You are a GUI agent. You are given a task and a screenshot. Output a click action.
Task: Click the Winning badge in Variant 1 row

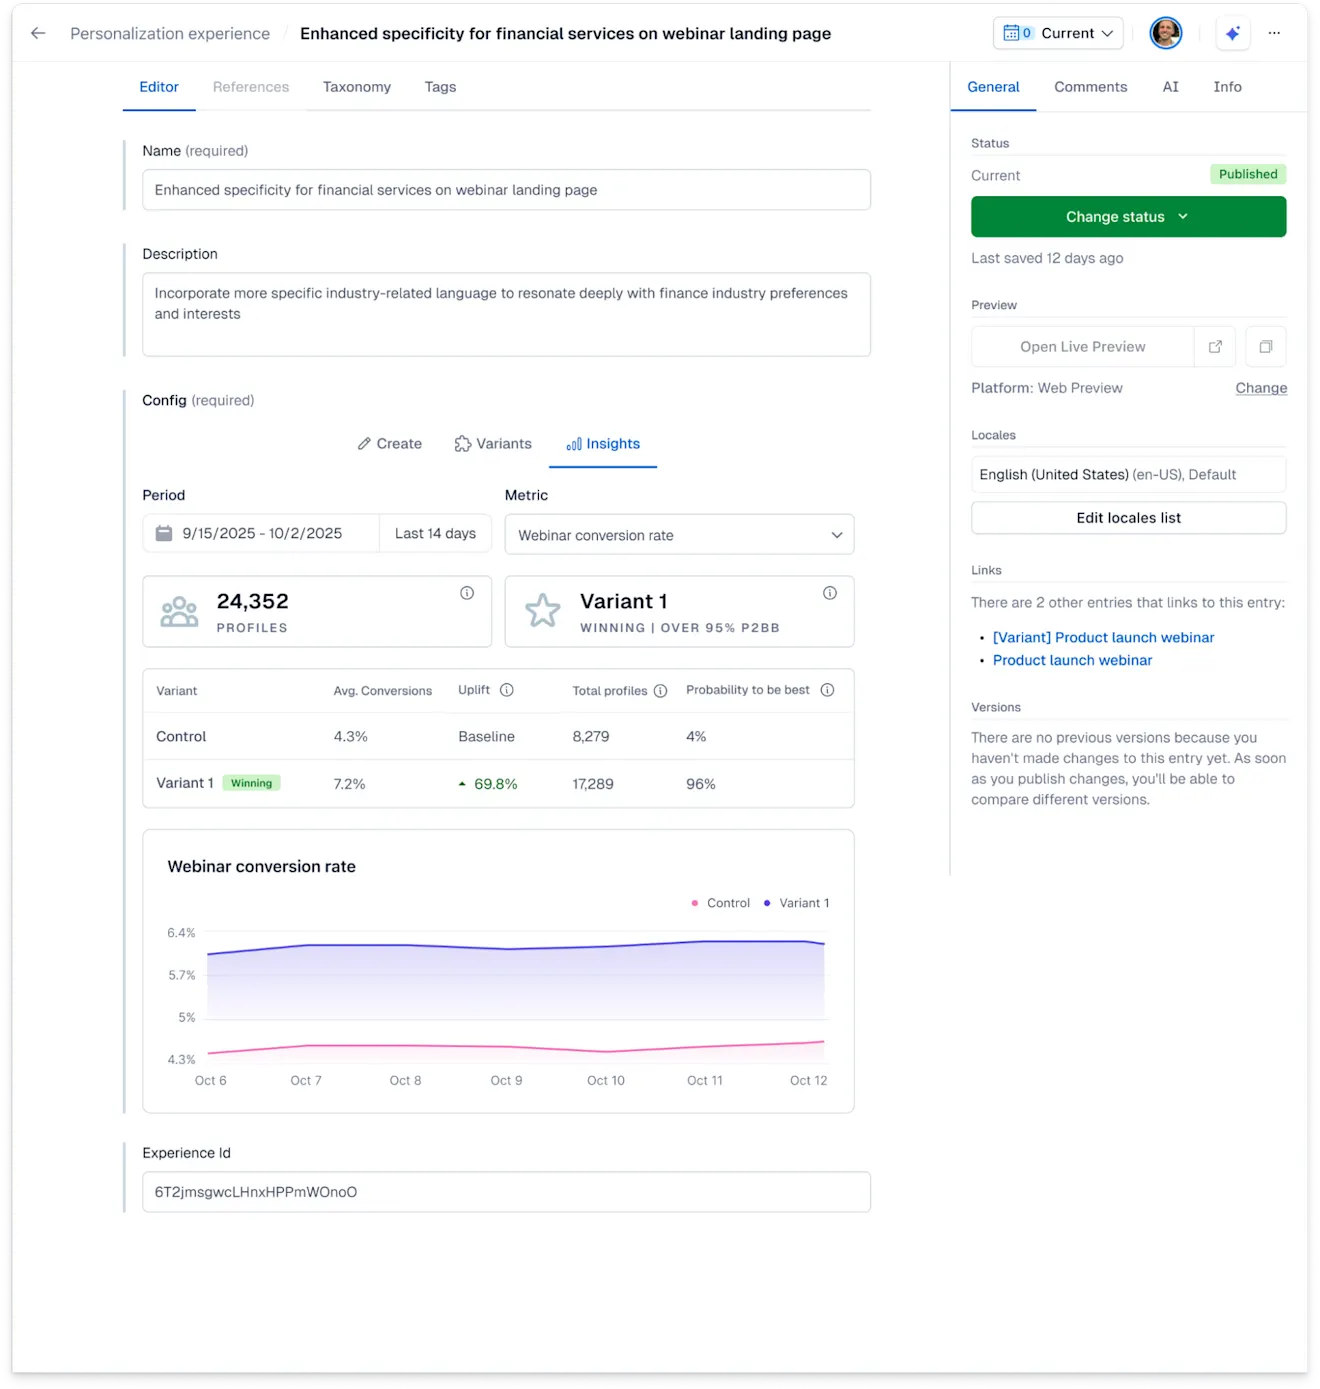(251, 783)
